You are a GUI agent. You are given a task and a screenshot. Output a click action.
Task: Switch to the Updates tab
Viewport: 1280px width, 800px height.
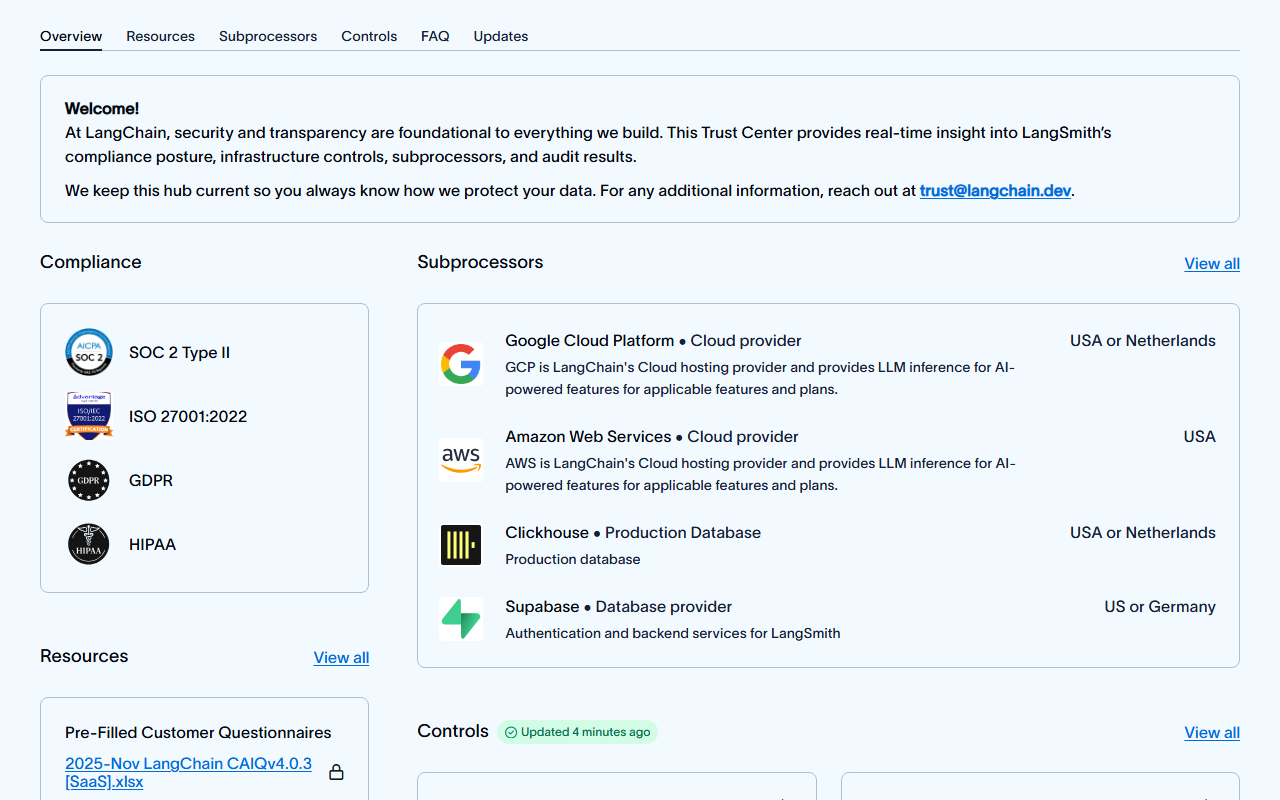click(501, 36)
